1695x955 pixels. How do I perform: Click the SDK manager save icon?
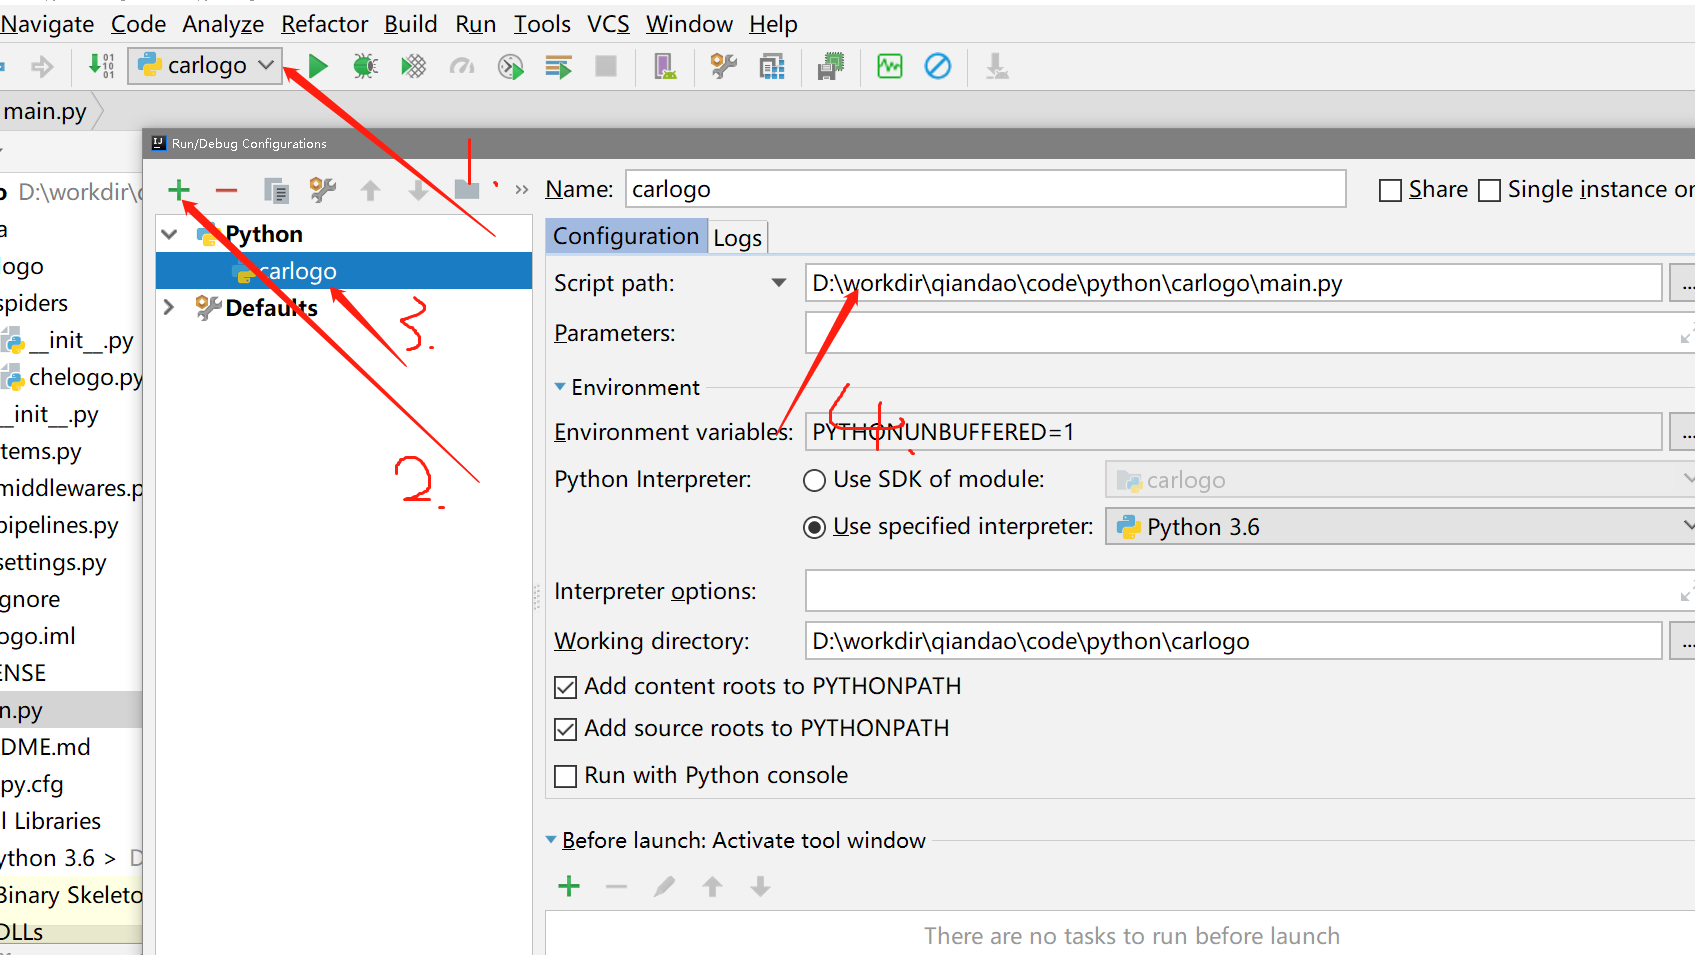(x=830, y=66)
